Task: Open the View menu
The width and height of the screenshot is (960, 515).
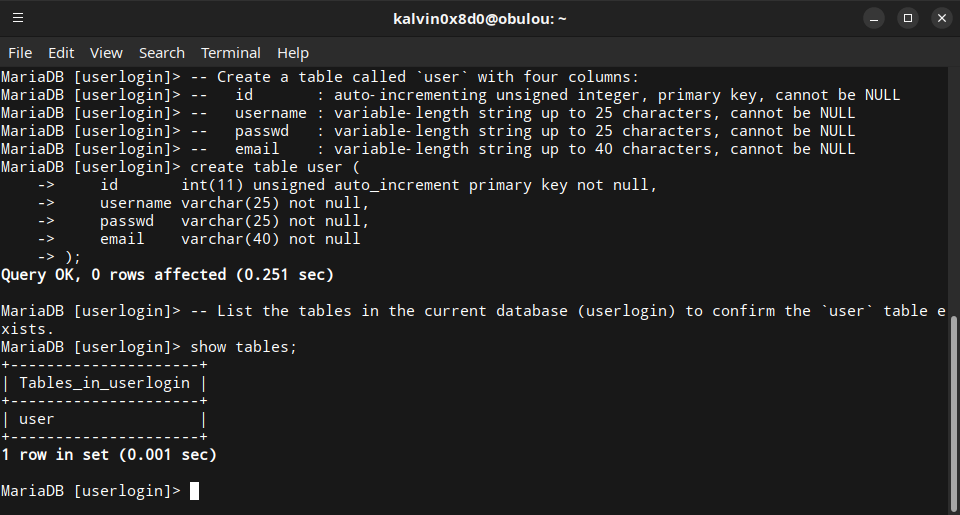Action: 106,53
